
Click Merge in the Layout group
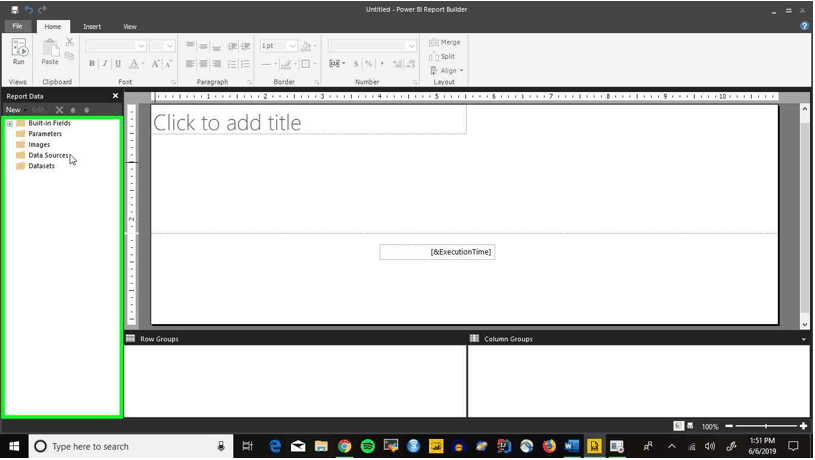[x=445, y=42]
